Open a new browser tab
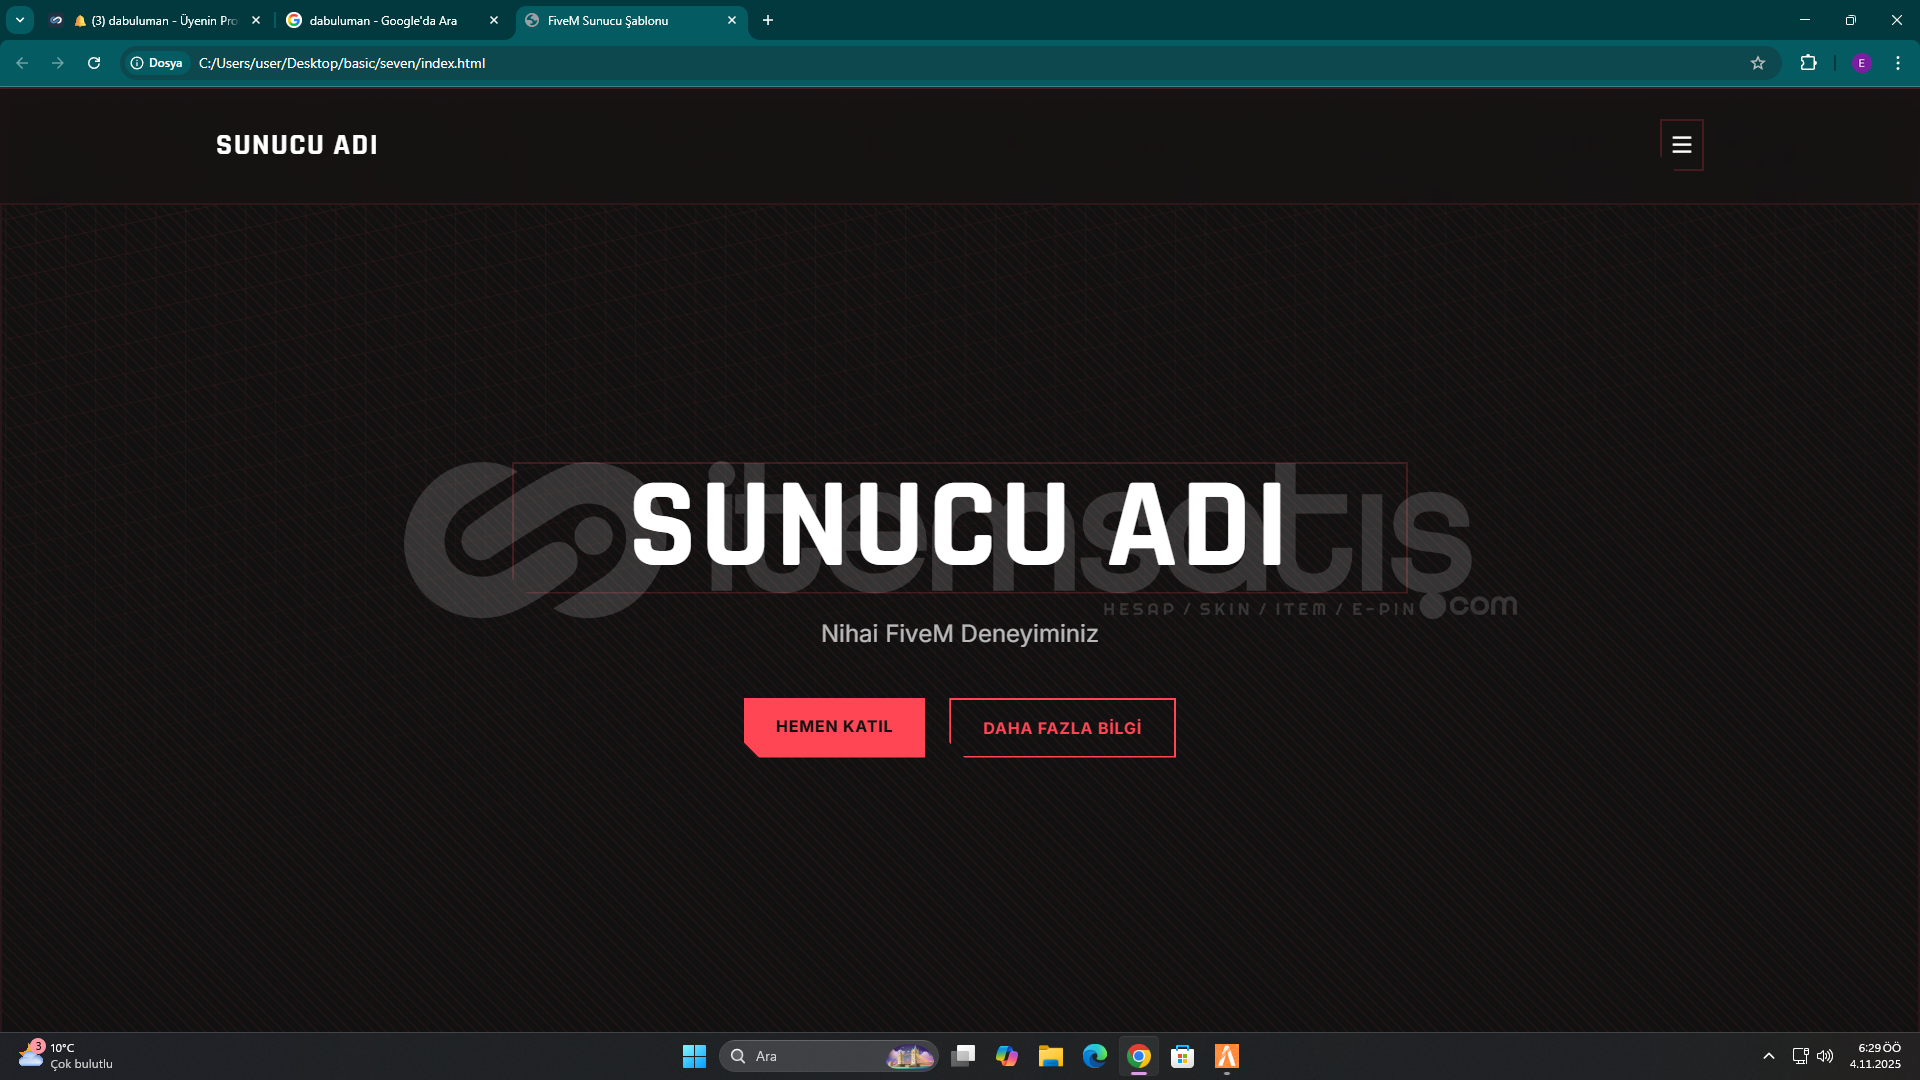The height and width of the screenshot is (1080, 1920). (768, 20)
